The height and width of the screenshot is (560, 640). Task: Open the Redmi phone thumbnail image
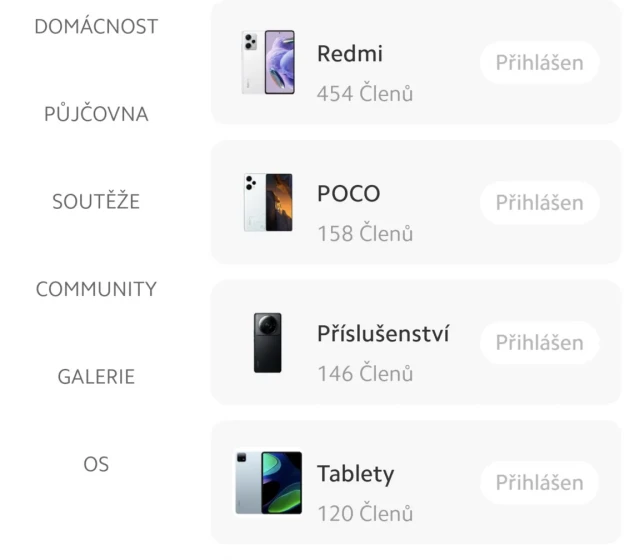268,62
